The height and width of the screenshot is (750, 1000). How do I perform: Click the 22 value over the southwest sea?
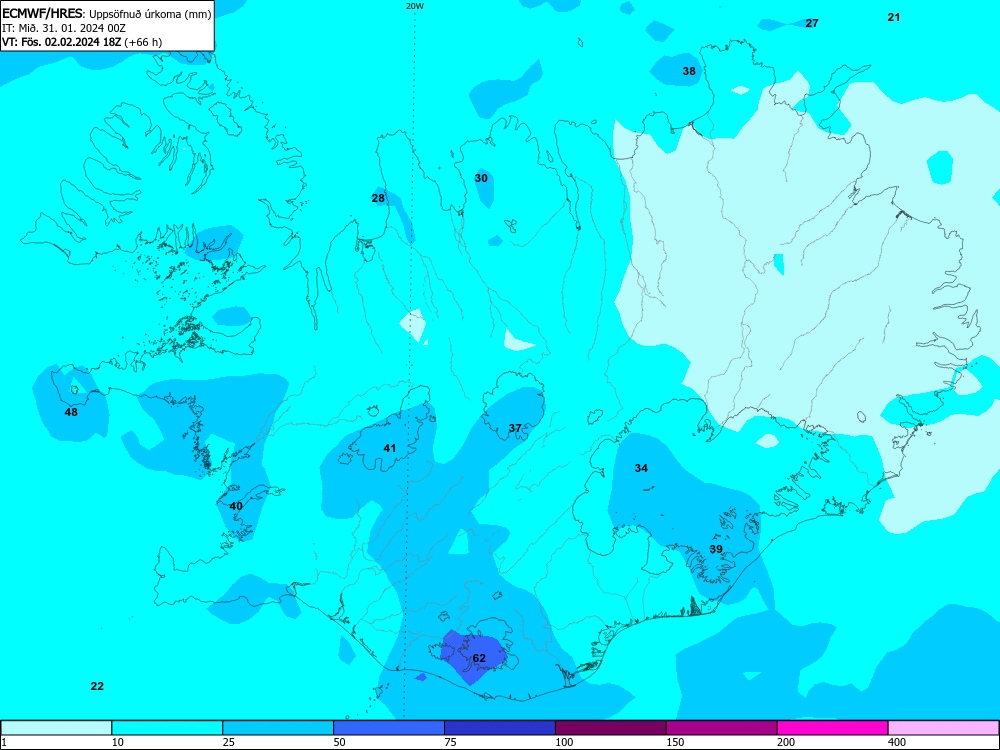97,686
